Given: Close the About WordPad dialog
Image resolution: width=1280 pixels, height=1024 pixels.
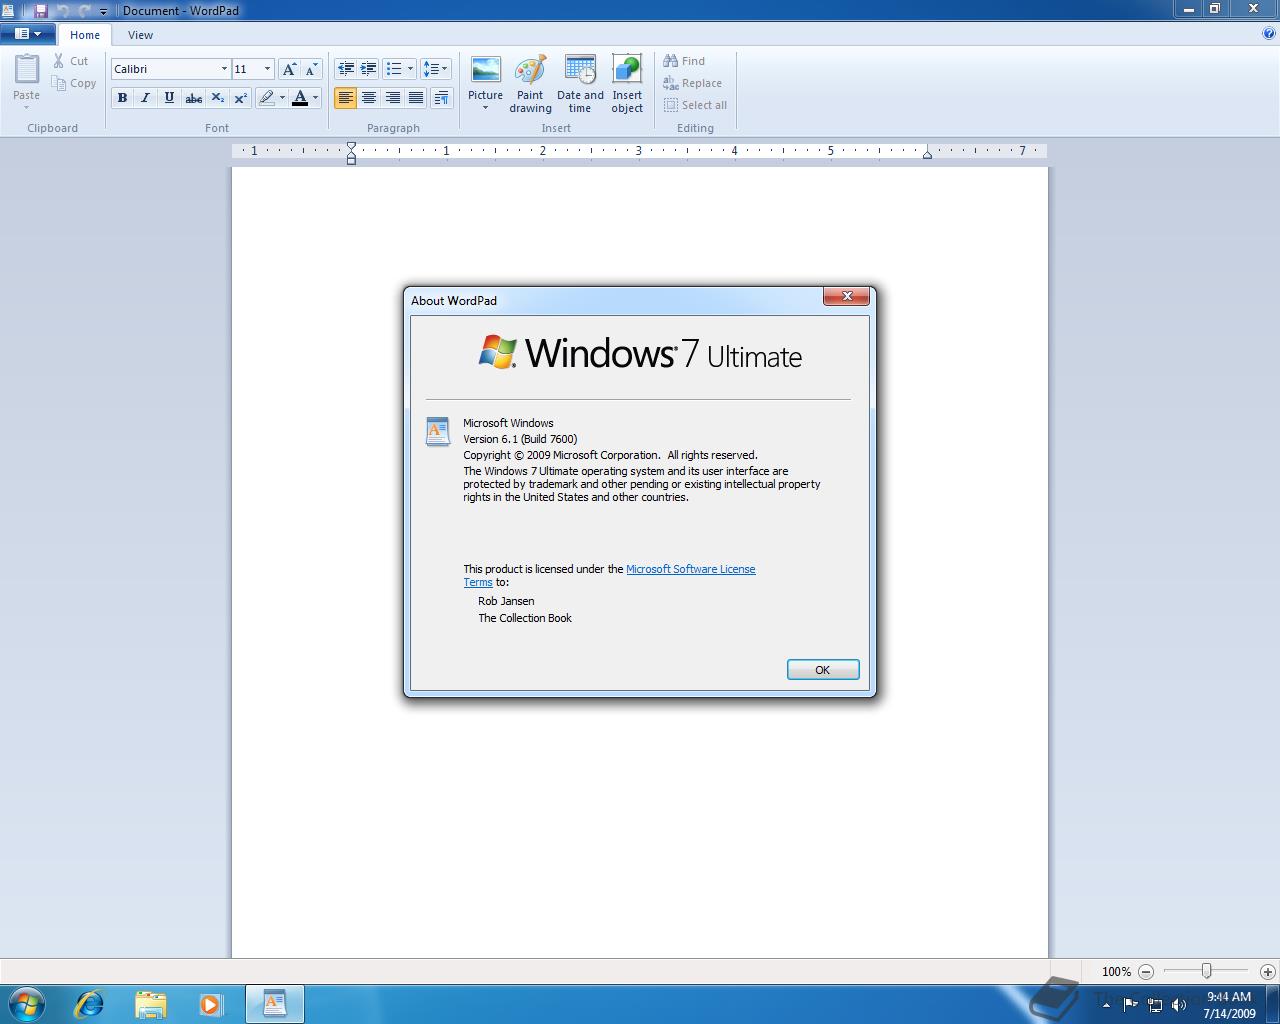Looking at the screenshot, I should click(x=847, y=296).
